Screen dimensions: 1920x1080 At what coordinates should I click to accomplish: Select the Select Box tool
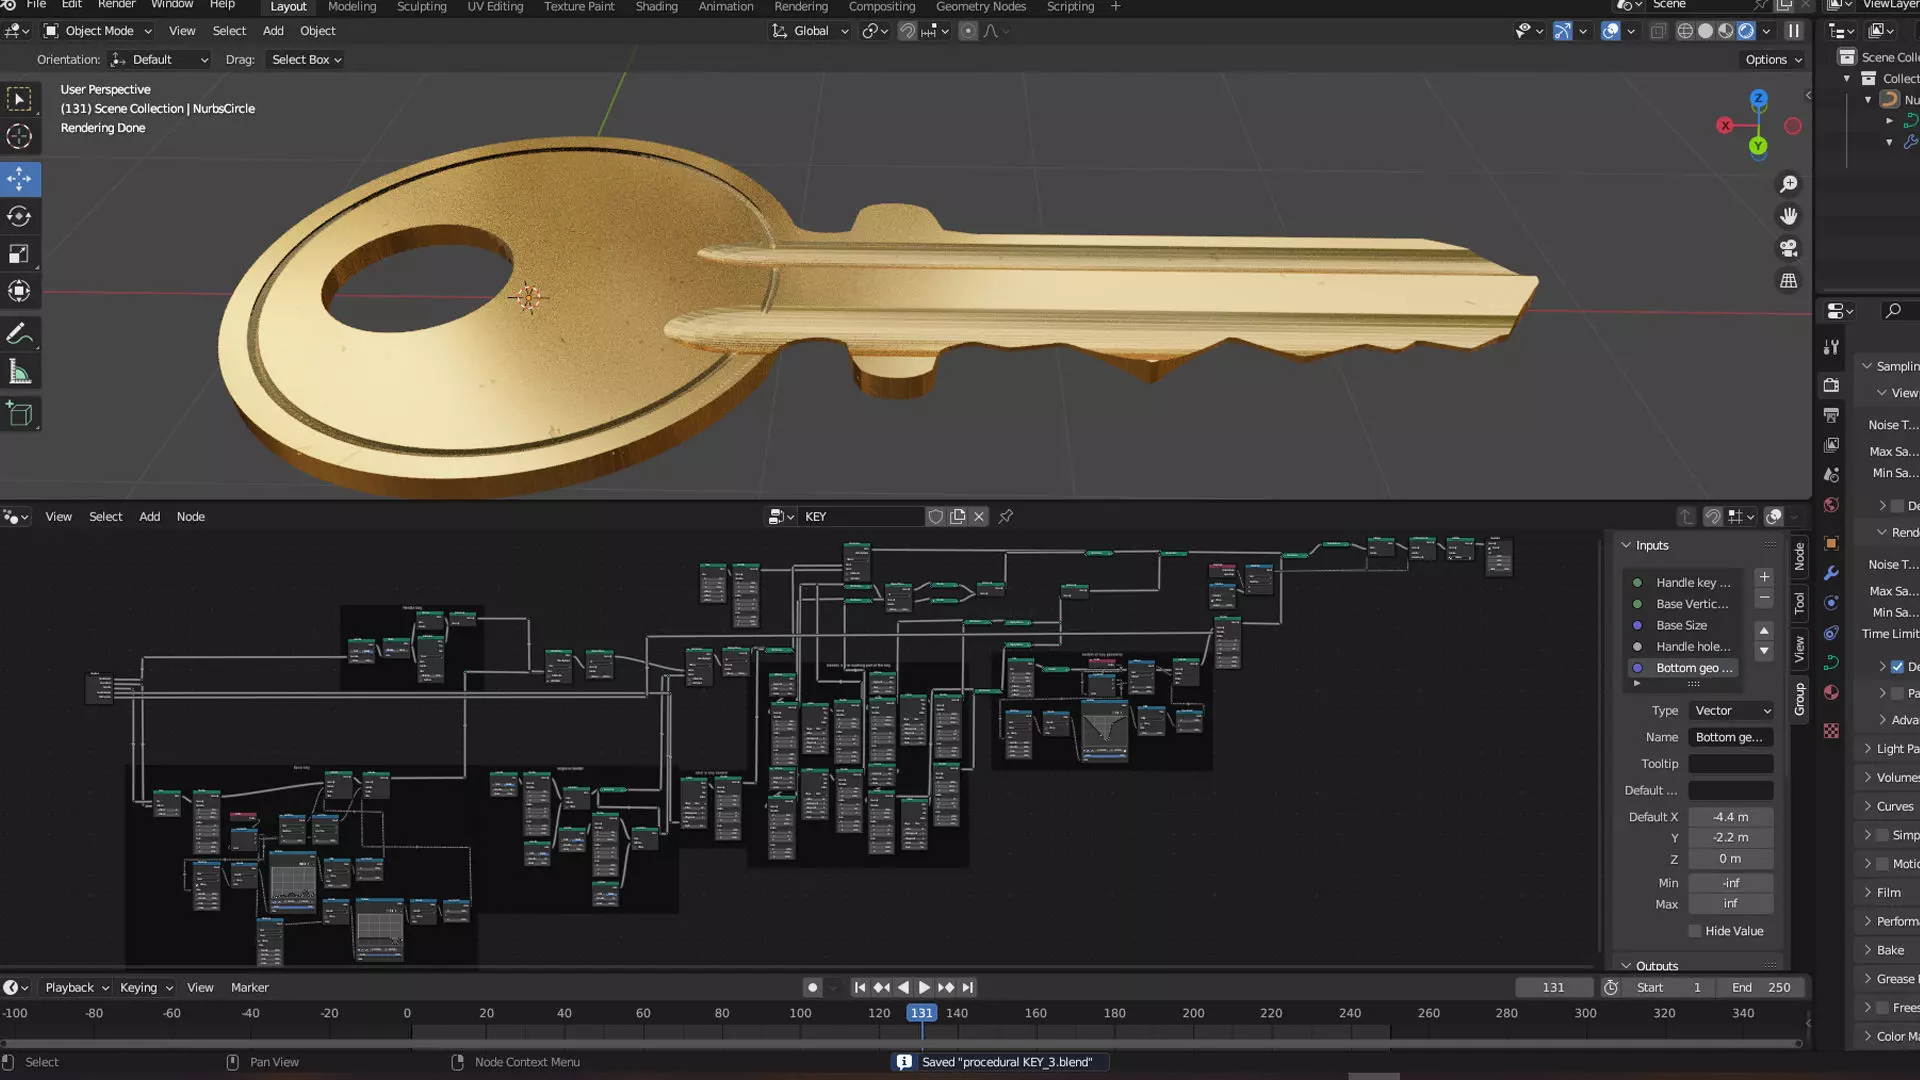pos(19,98)
